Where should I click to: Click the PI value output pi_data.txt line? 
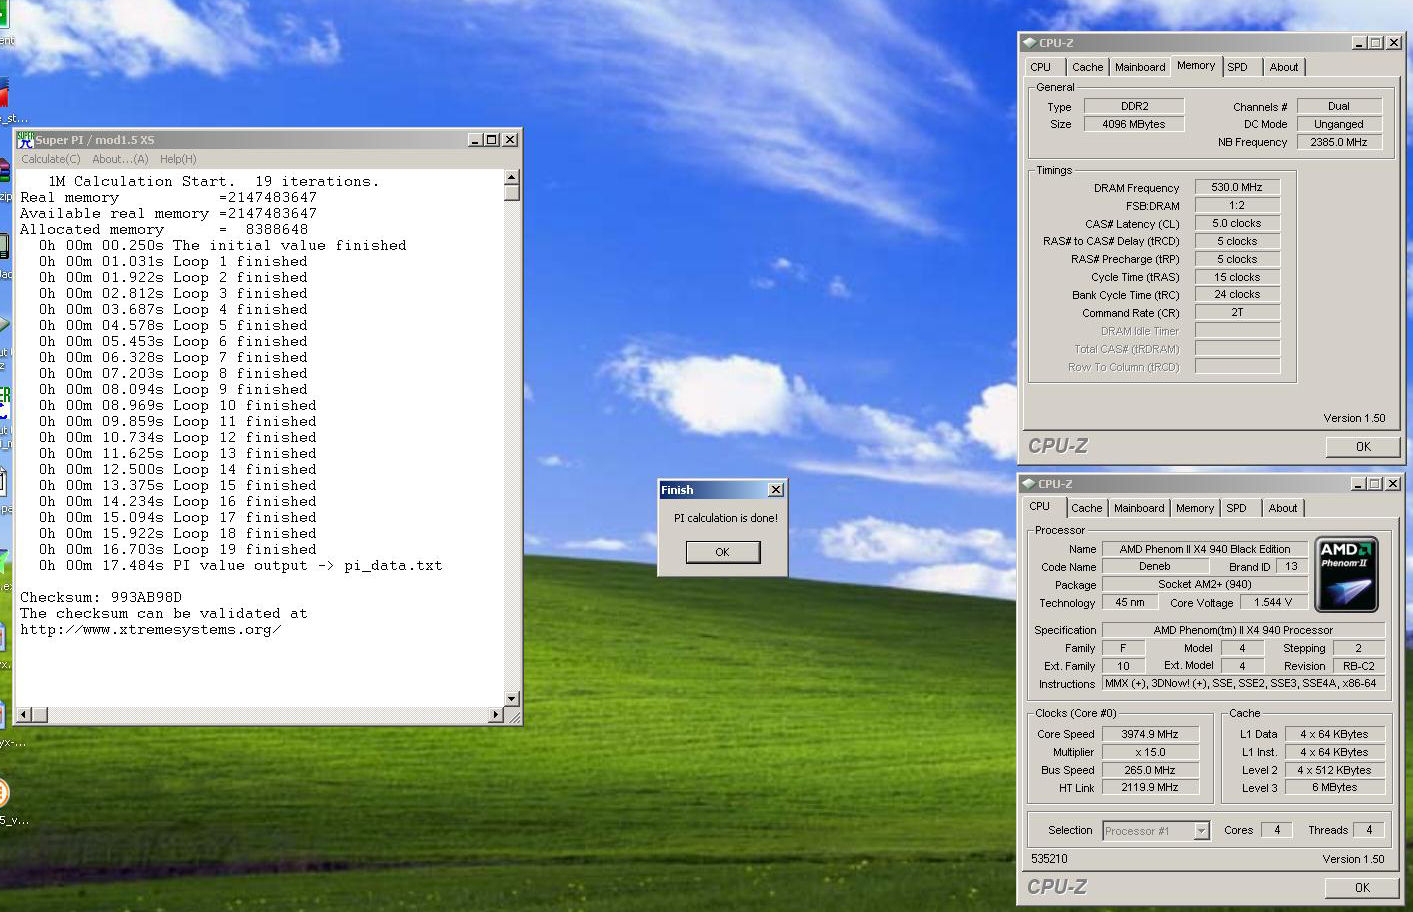pyautogui.click(x=240, y=565)
